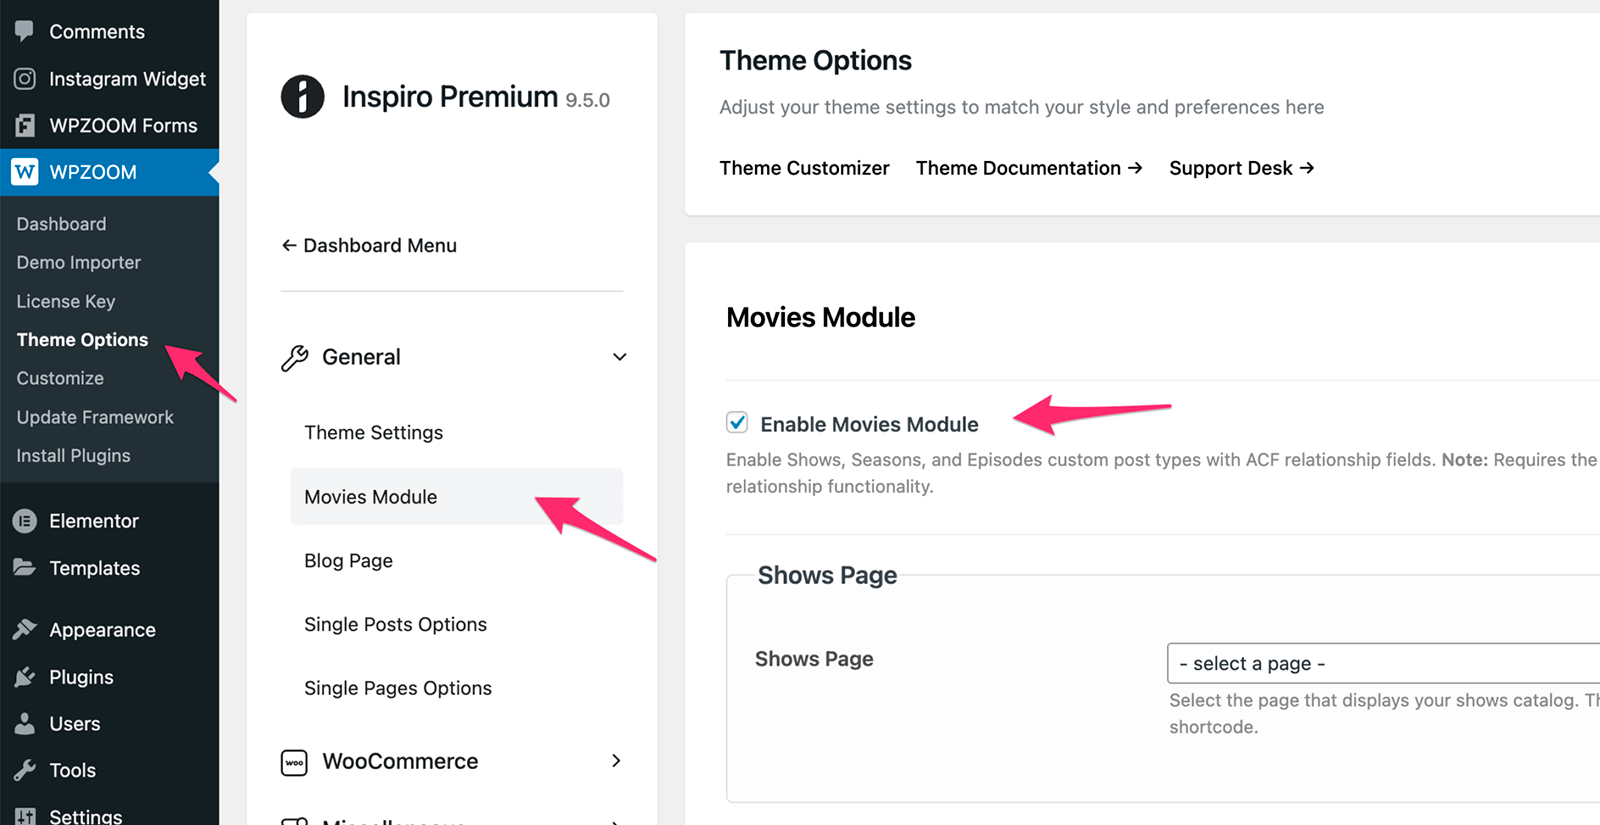Open Customize submenu item
The image size is (1600, 825).
pyautogui.click(x=60, y=378)
